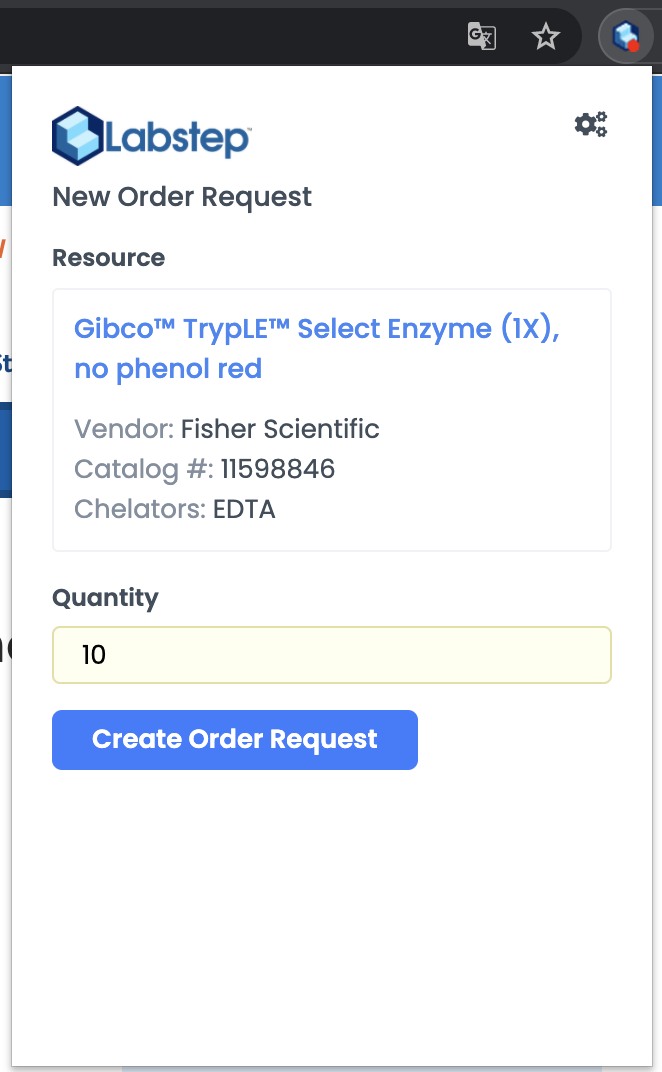Click blank space below Create Order Request
The height and width of the screenshot is (1072, 662).
330,900
